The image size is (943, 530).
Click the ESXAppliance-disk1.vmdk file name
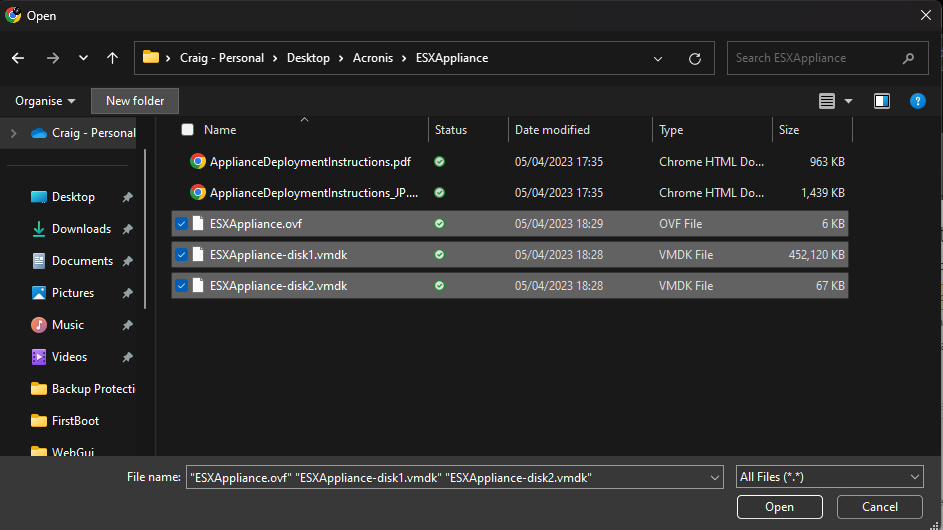pyautogui.click(x=278, y=254)
